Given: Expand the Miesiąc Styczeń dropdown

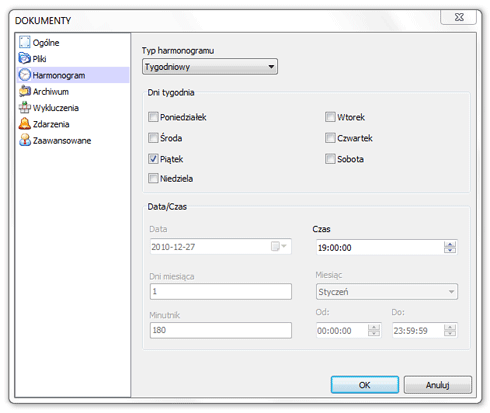Looking at the screenshot, I should pos(387,292).
